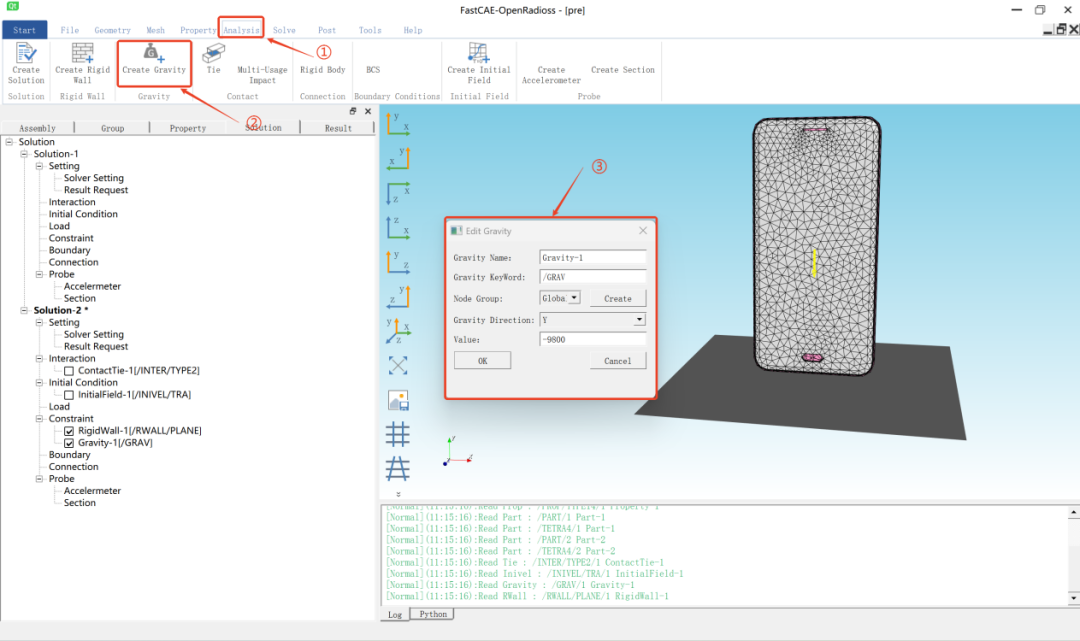Screen dimensions: 1080x641
Task: Toggle InitialField-1 checkbox
Action: click(69, 395)
